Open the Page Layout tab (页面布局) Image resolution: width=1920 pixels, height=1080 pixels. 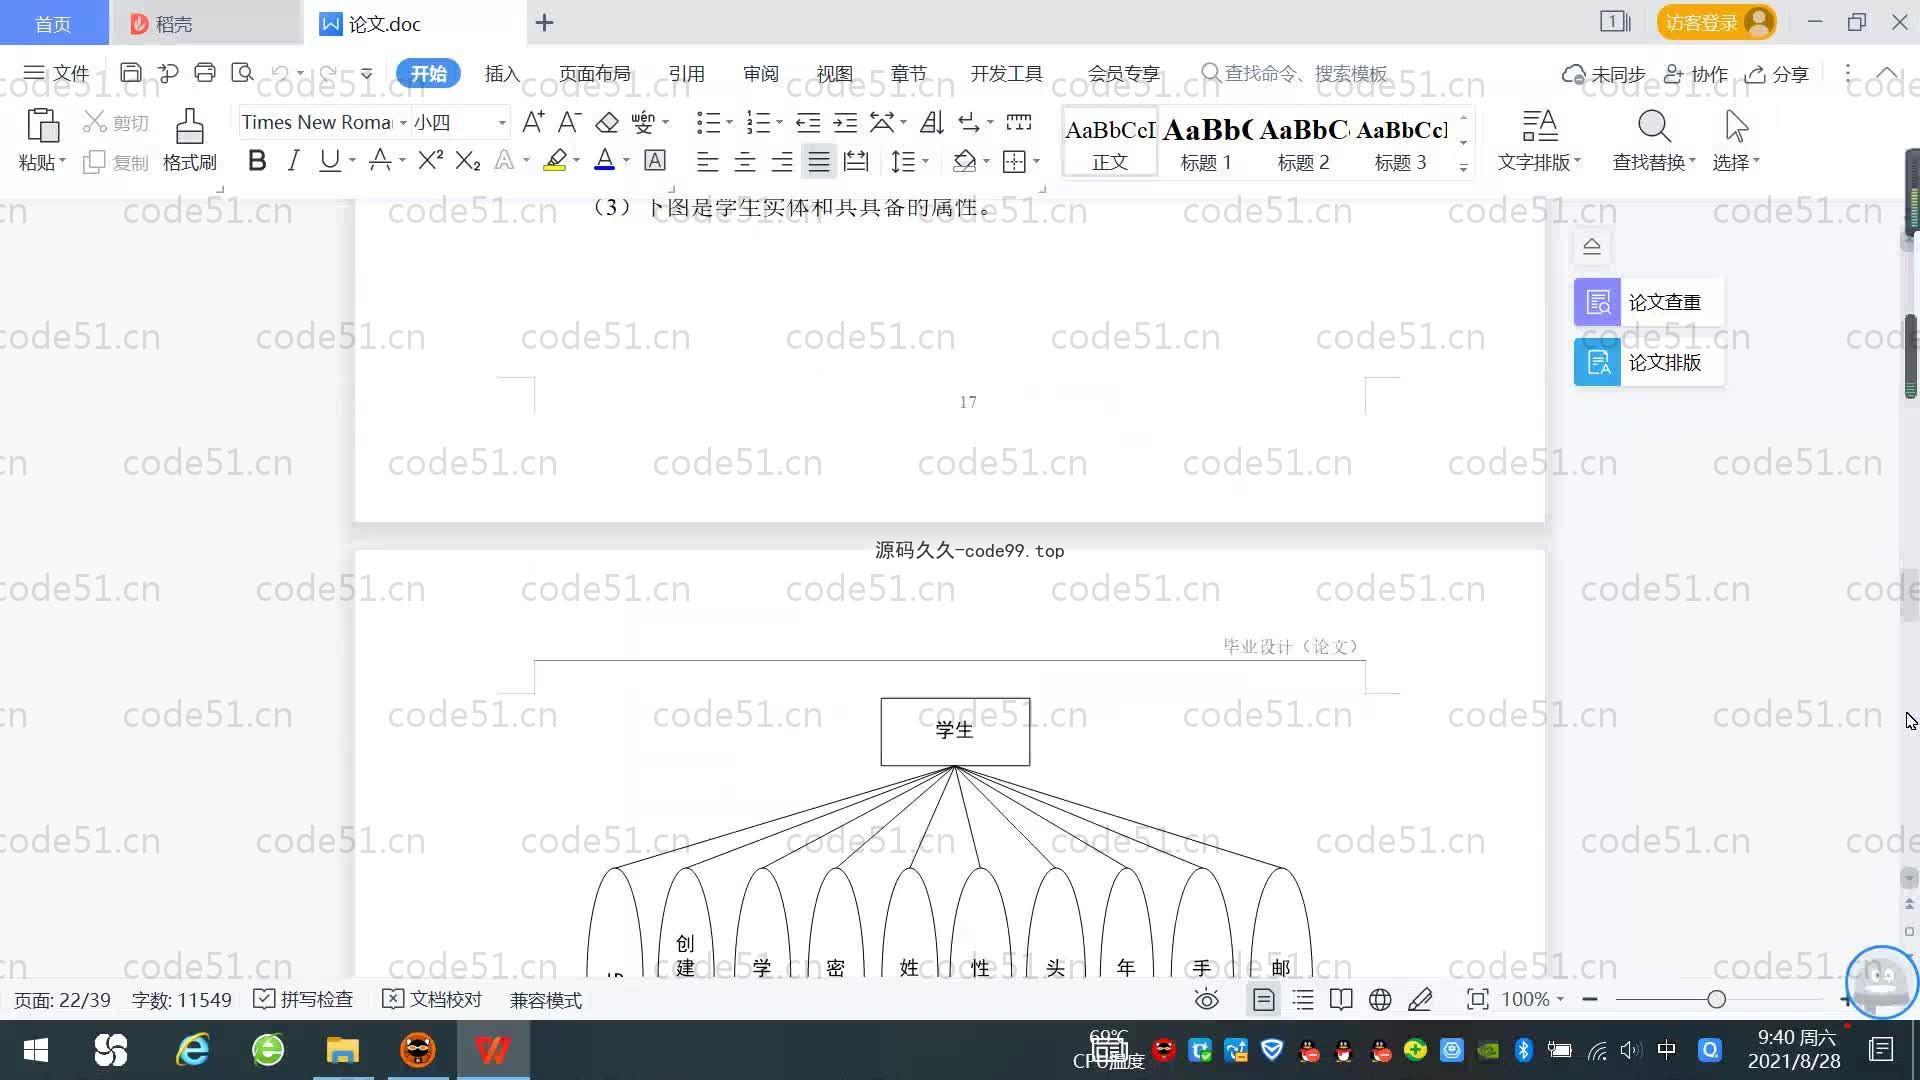pyautogui.click(x=594, y=74)
